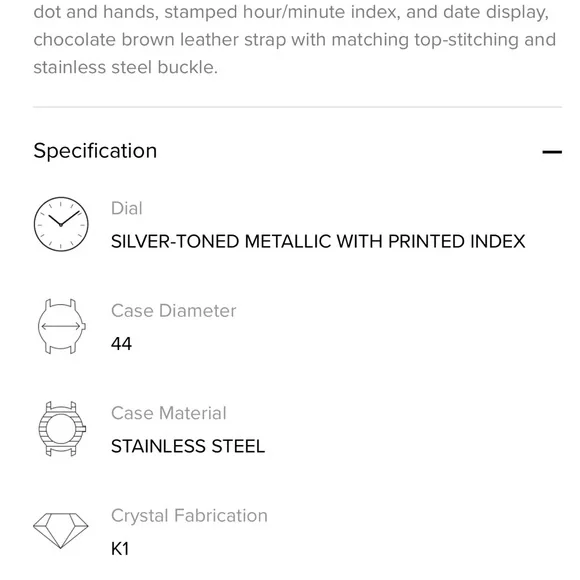Screen dimensions: 580x580
Task: Click 'stainless steel buckle' description line
Action: point(125,67)
